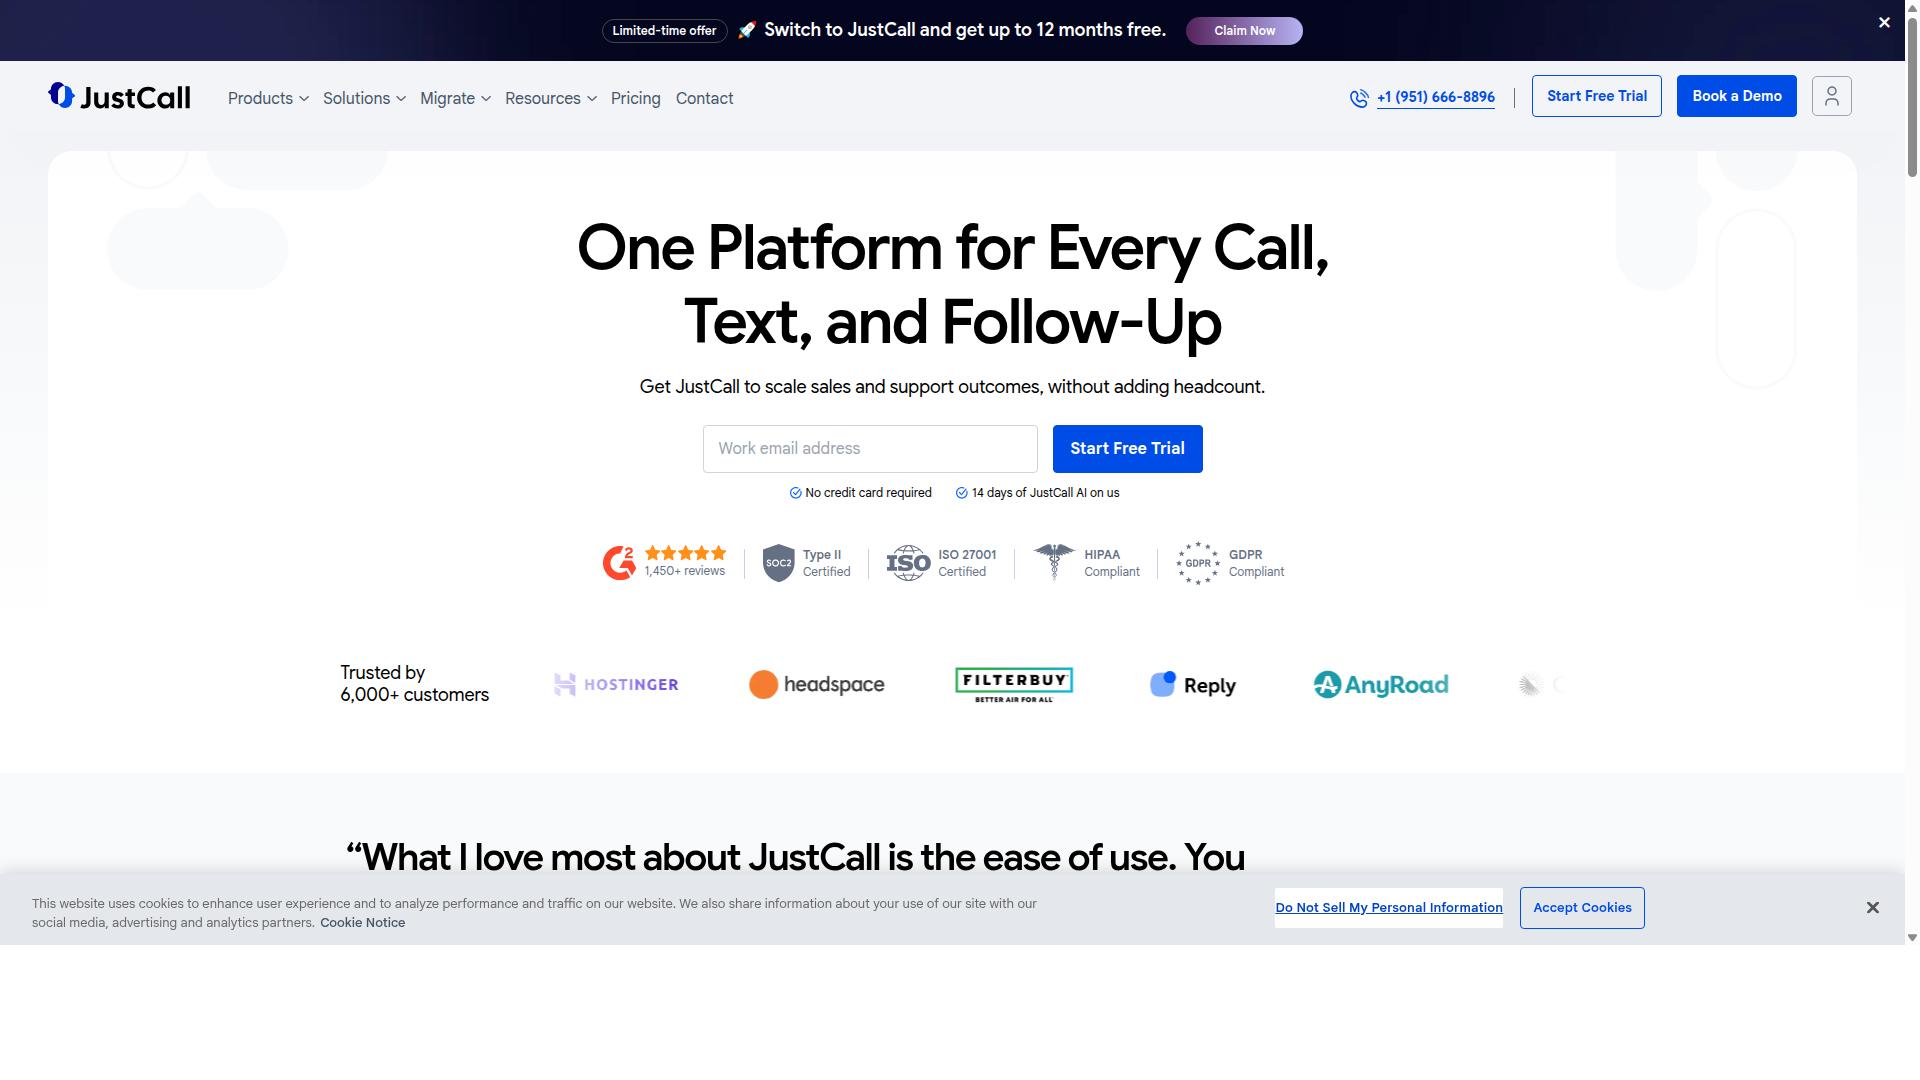The height and width of the screenshot is (1080, 1920).
Task: Click '1,450+ reviews' text
Action: tap(685, 571)
